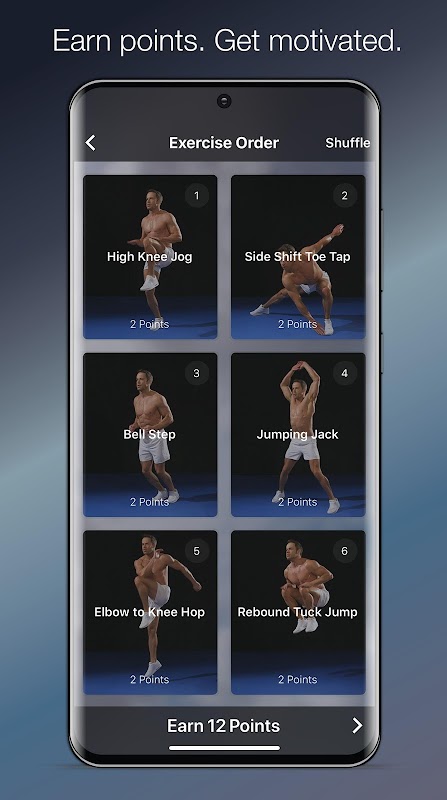Open the Side Shift Toe Tap card

[x=298, y=257]
